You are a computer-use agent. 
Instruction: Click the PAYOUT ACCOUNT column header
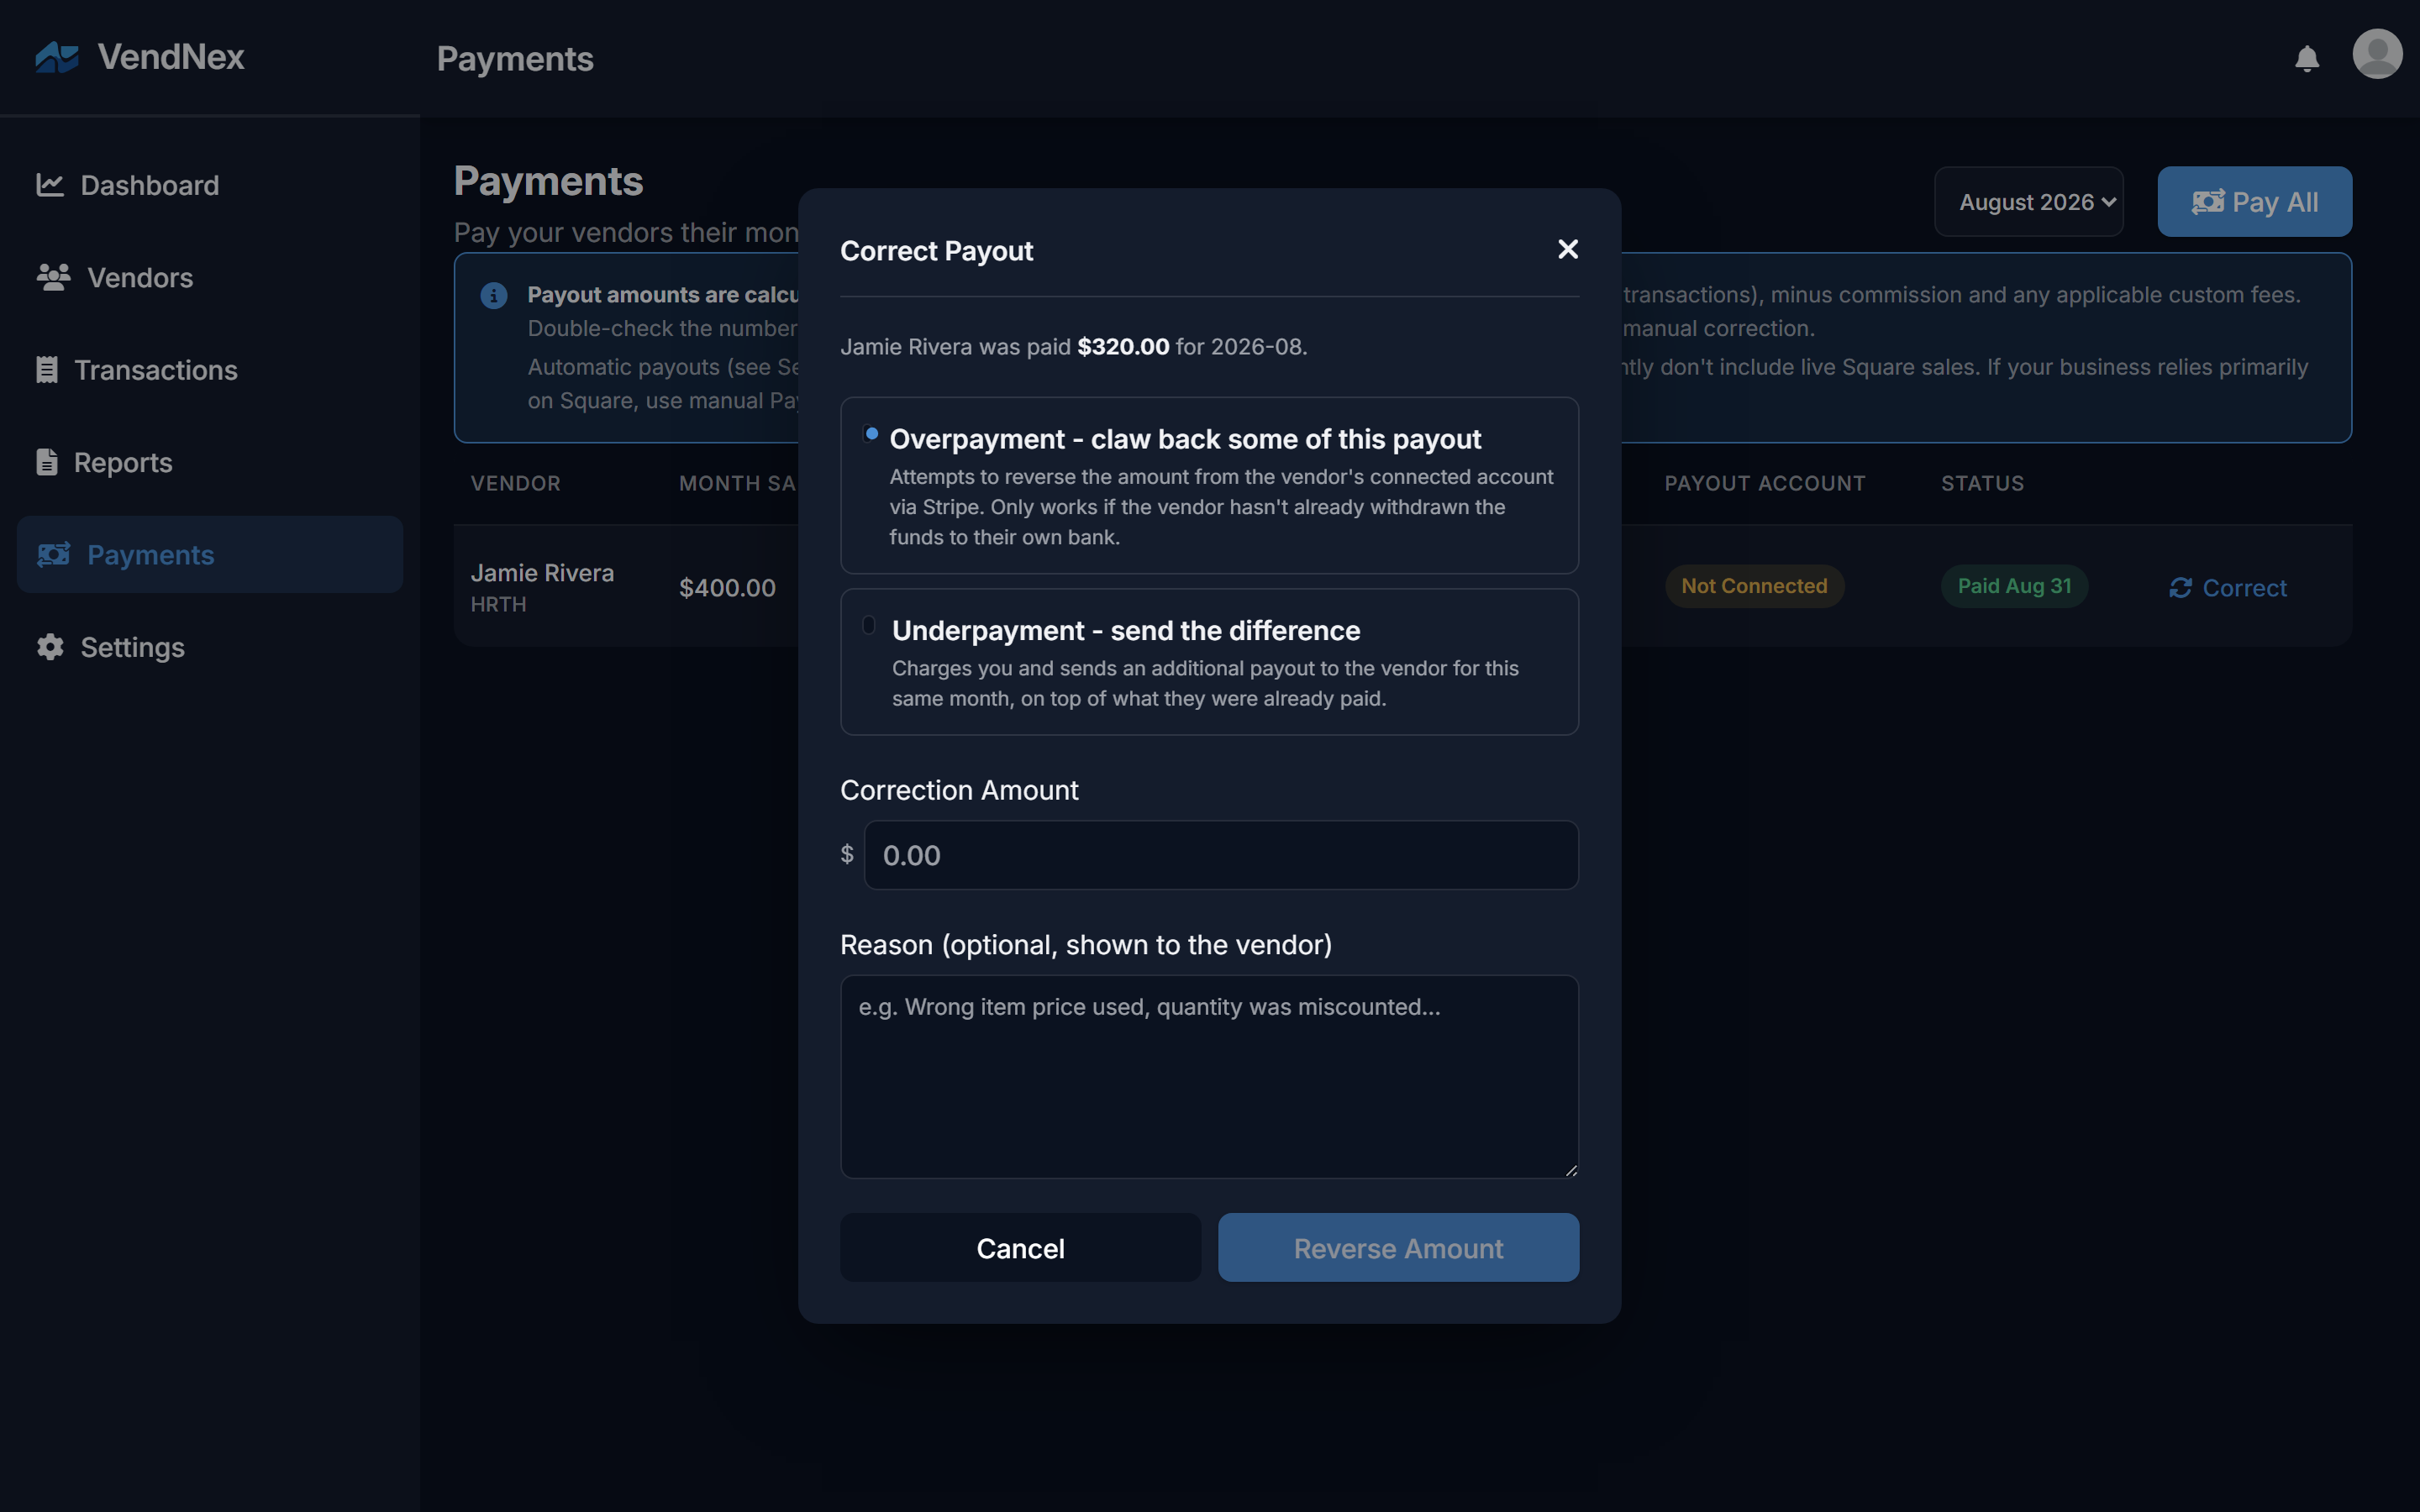point(1764,484)
